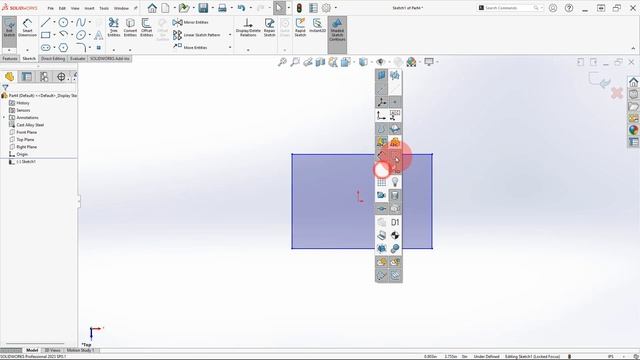Screen dimensions: 640x360
Task: Click the Display/Delete Relations button
Action: click(x=248, y=28)
